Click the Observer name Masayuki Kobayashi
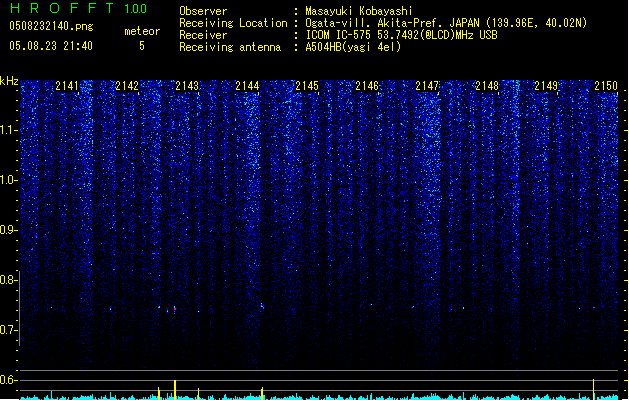 [359, 11]
